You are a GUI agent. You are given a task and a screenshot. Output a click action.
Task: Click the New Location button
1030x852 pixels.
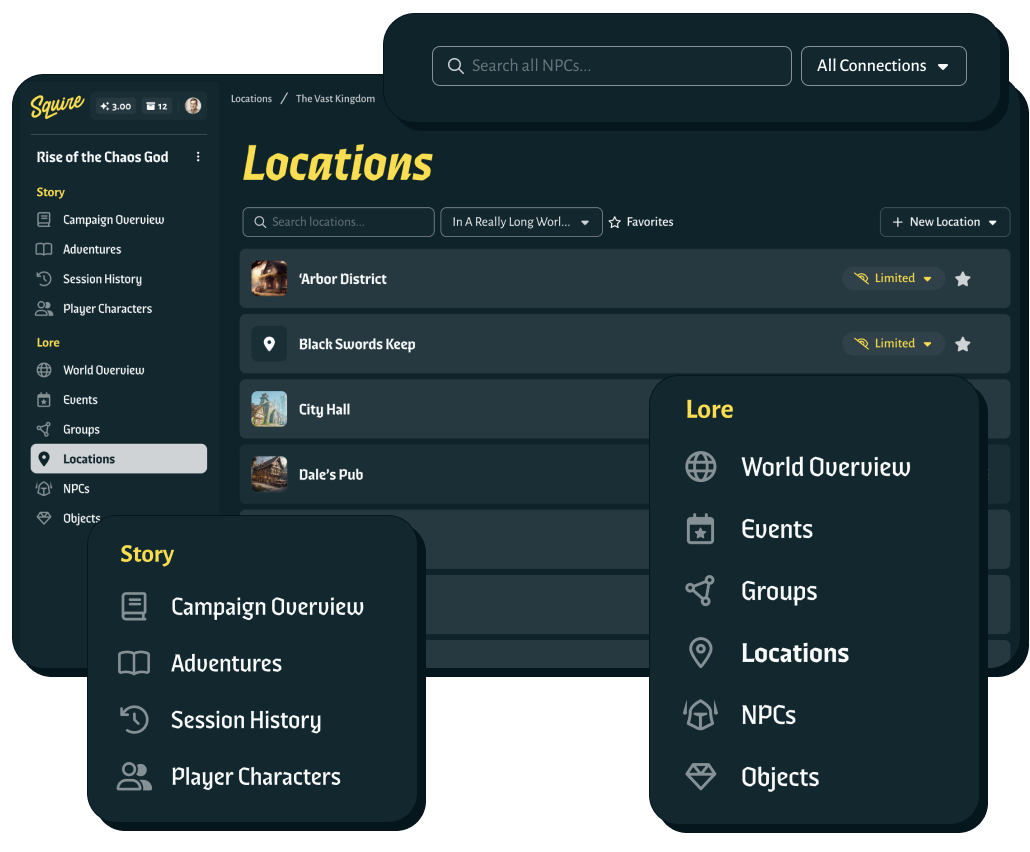pyautogui.click(x=944, y=222)
